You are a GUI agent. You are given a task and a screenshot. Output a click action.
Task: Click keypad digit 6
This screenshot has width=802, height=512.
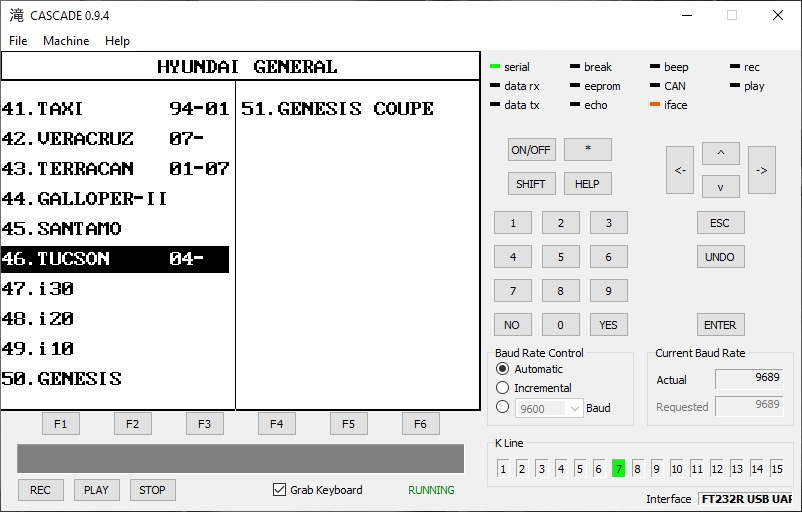608,257
